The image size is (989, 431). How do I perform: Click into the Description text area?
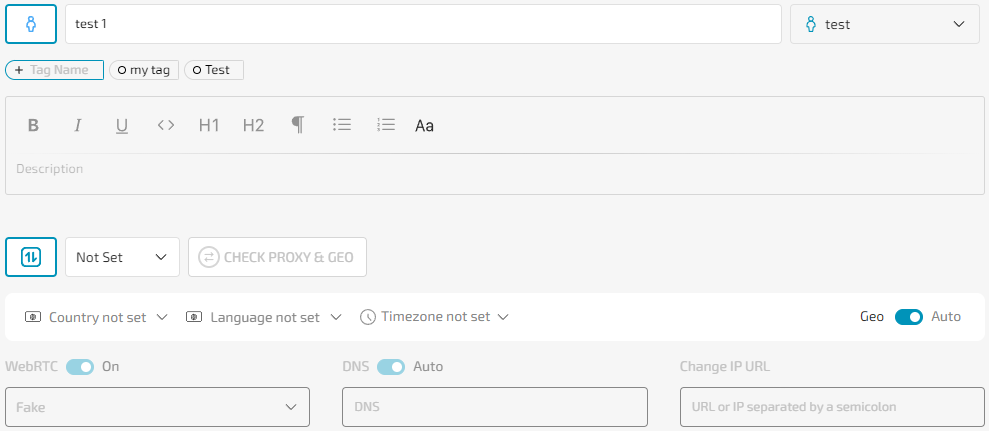[494, 169]
